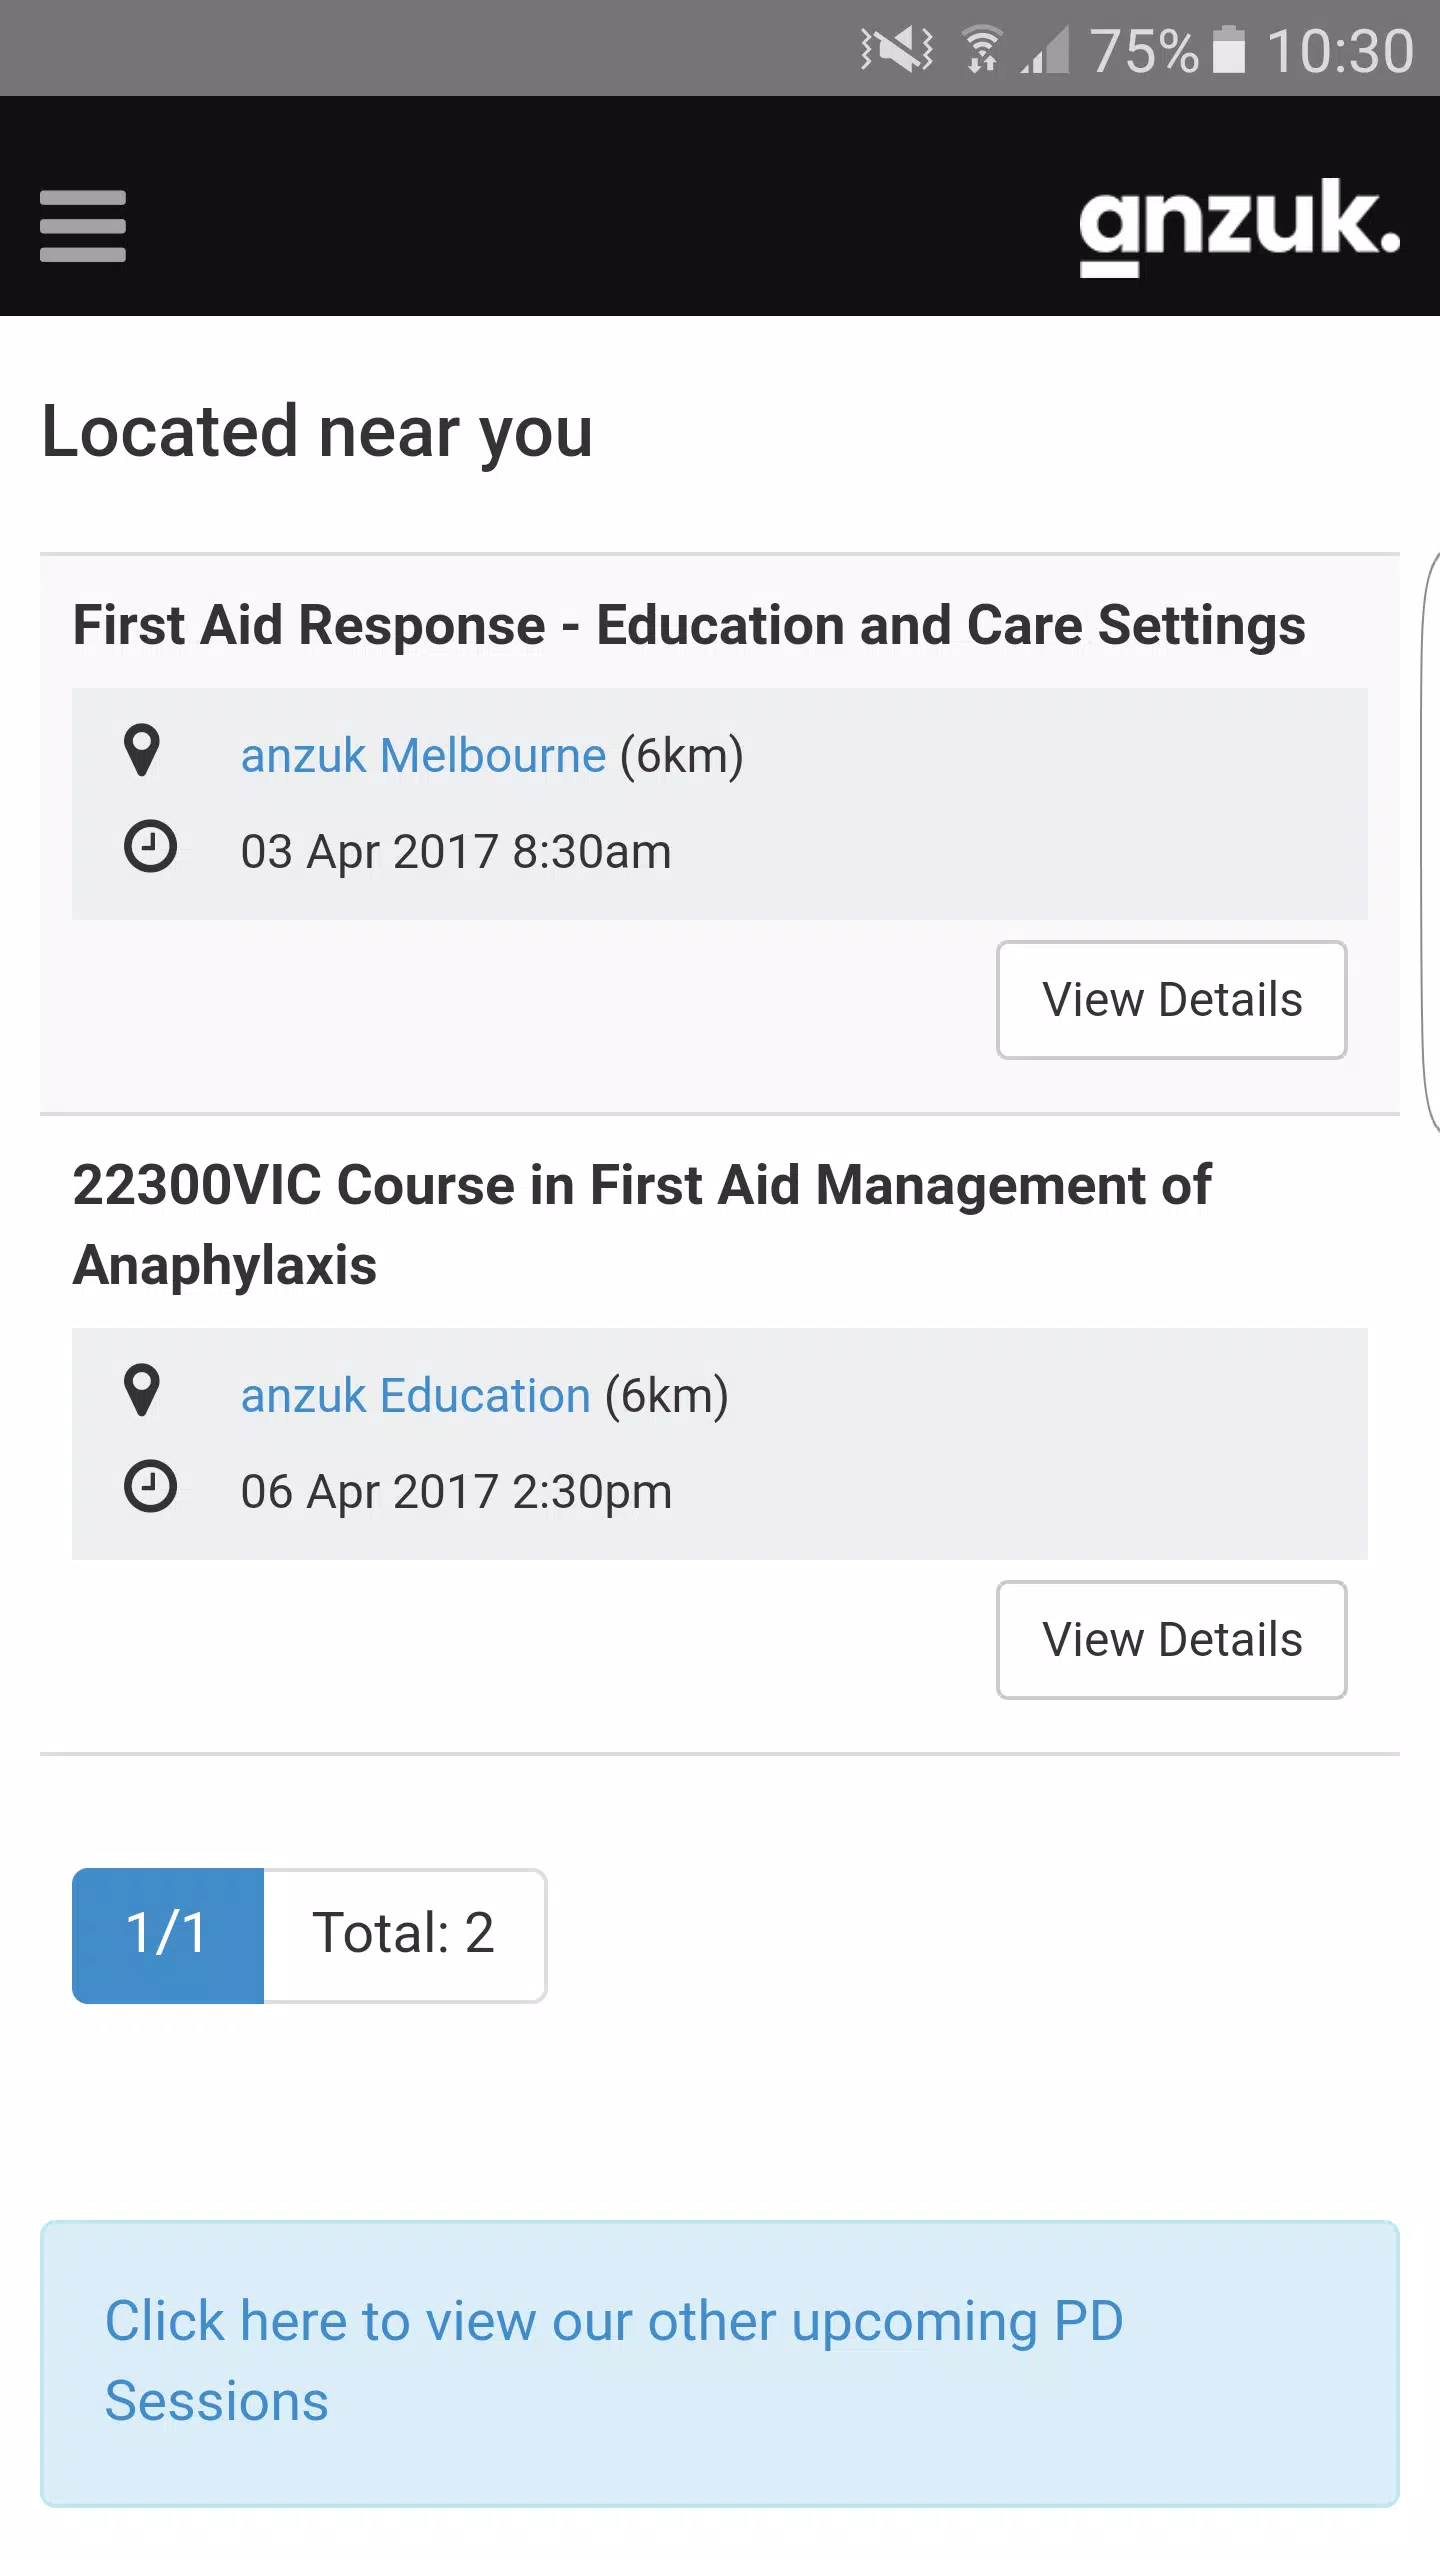Click location pin beside anzuk Education
This screenshot has height=2560, width=1440.
pos(142,1390)
